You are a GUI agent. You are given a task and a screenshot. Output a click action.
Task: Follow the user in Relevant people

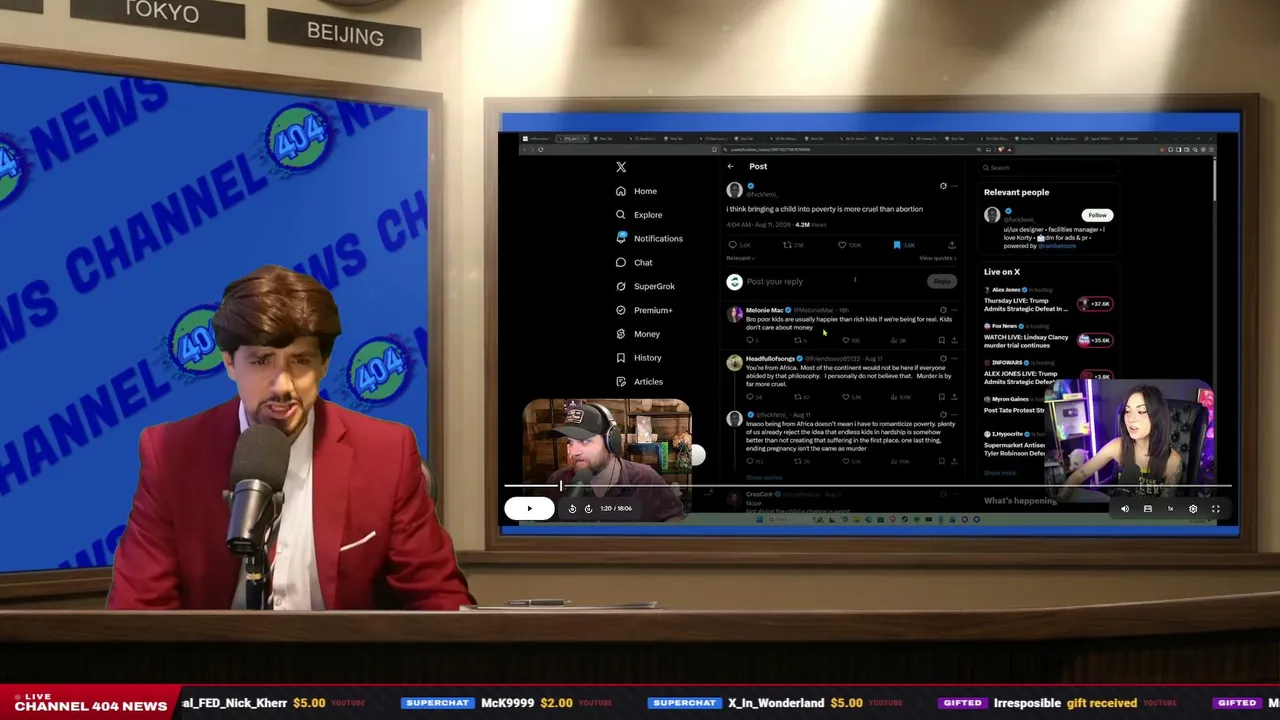(1097, 215)
